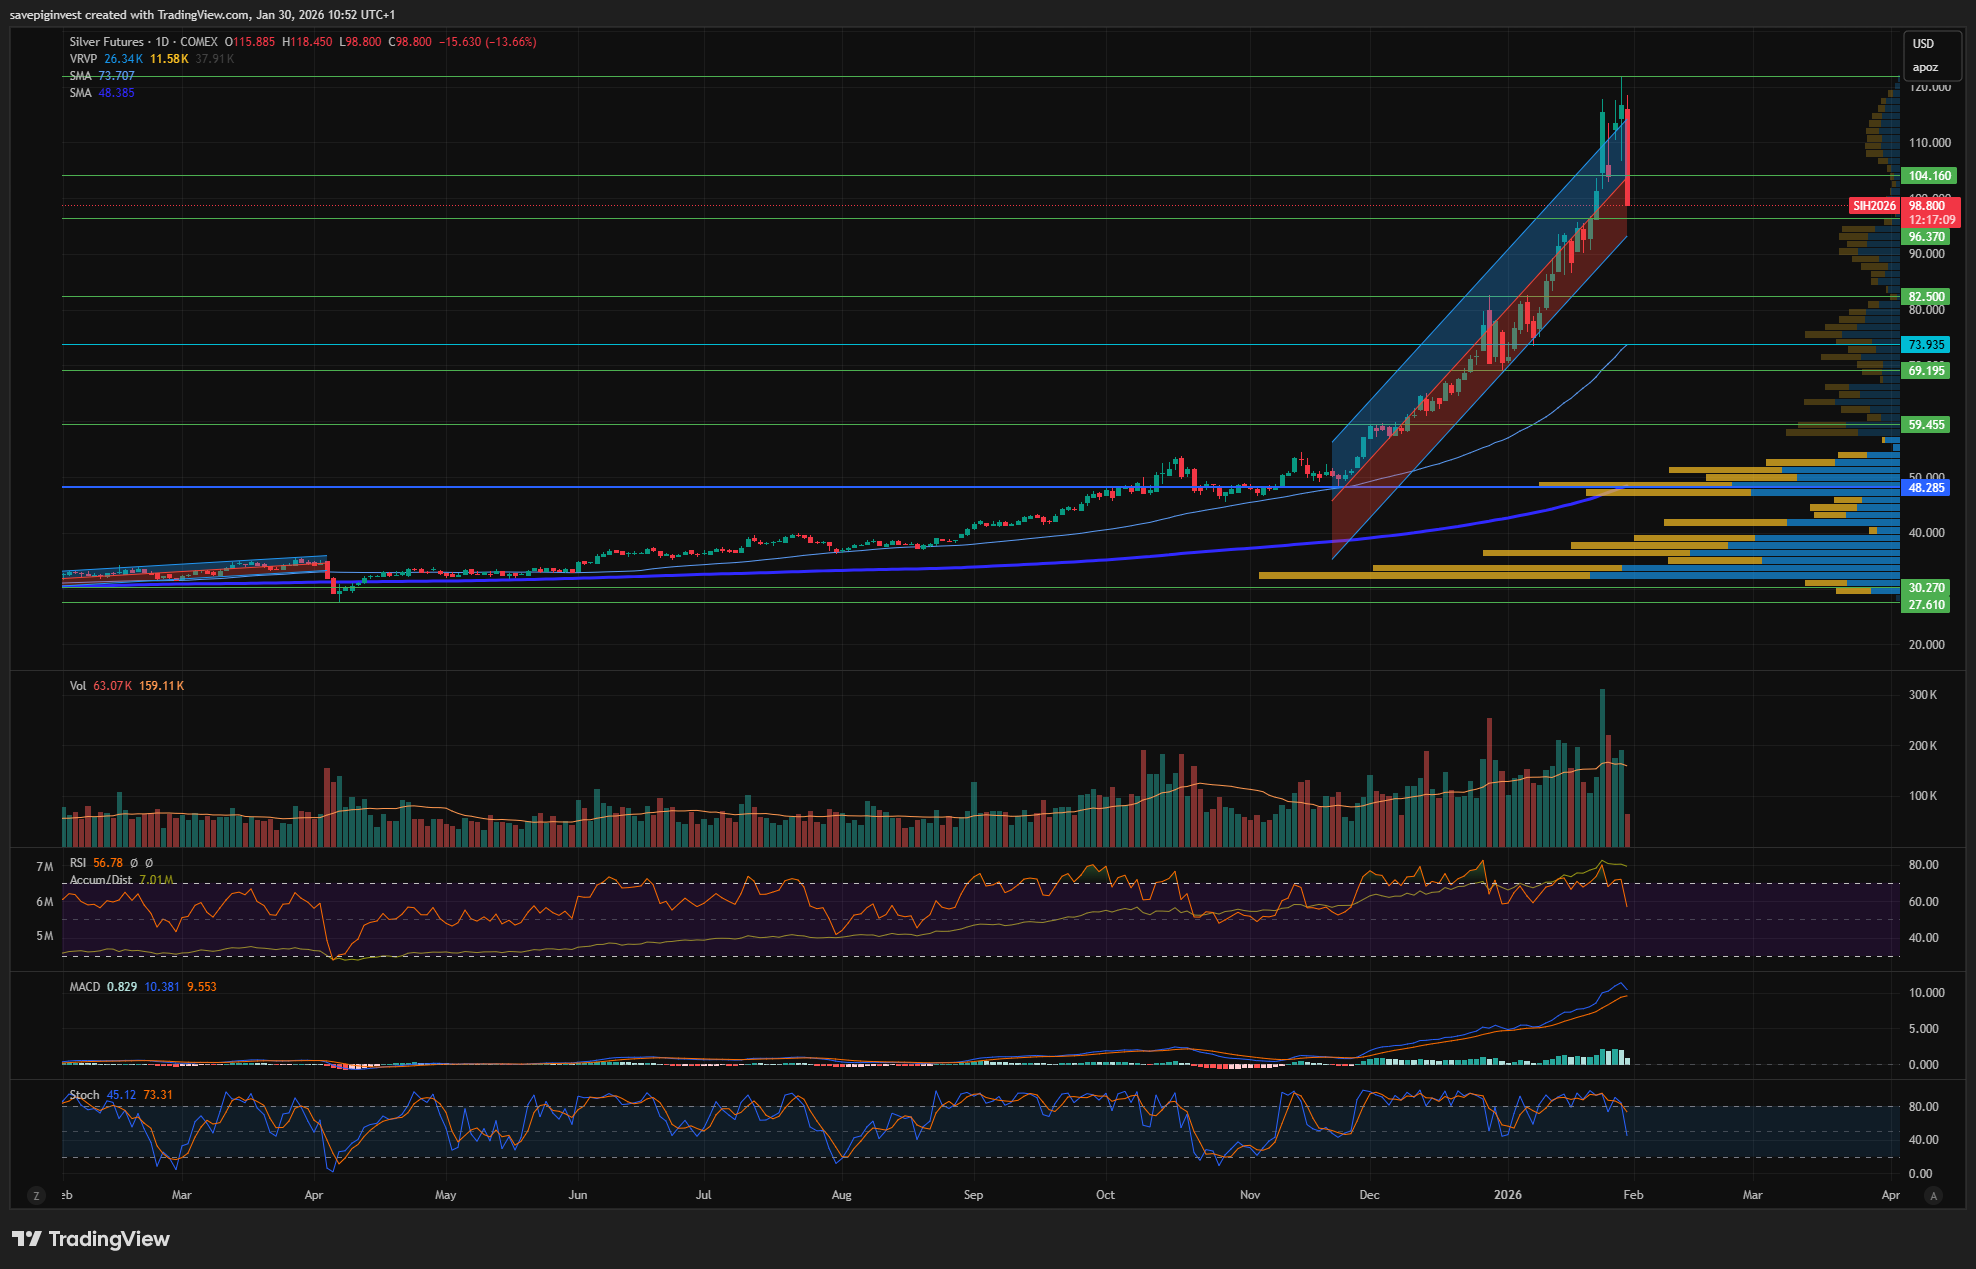This screenshot has height=1269, width=1976.
Task: Click the 73.935 cyan price label
Action: coord(1926,345)
